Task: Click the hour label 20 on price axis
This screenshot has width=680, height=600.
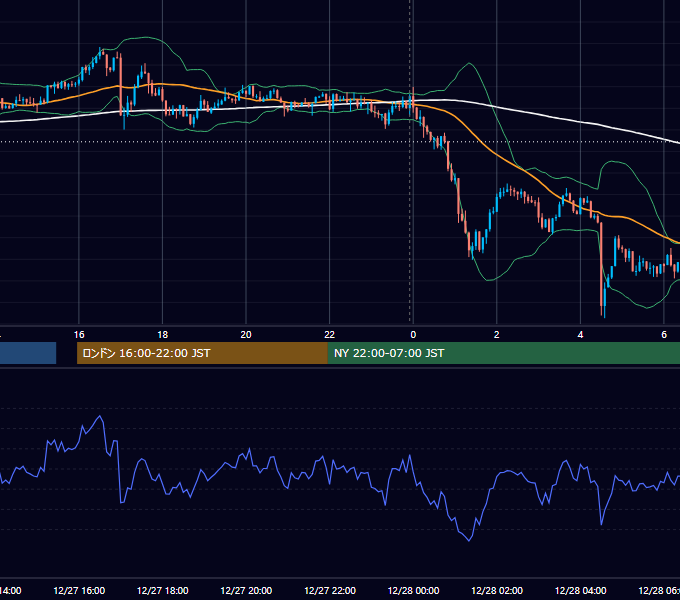Action: tap(246, 335)
